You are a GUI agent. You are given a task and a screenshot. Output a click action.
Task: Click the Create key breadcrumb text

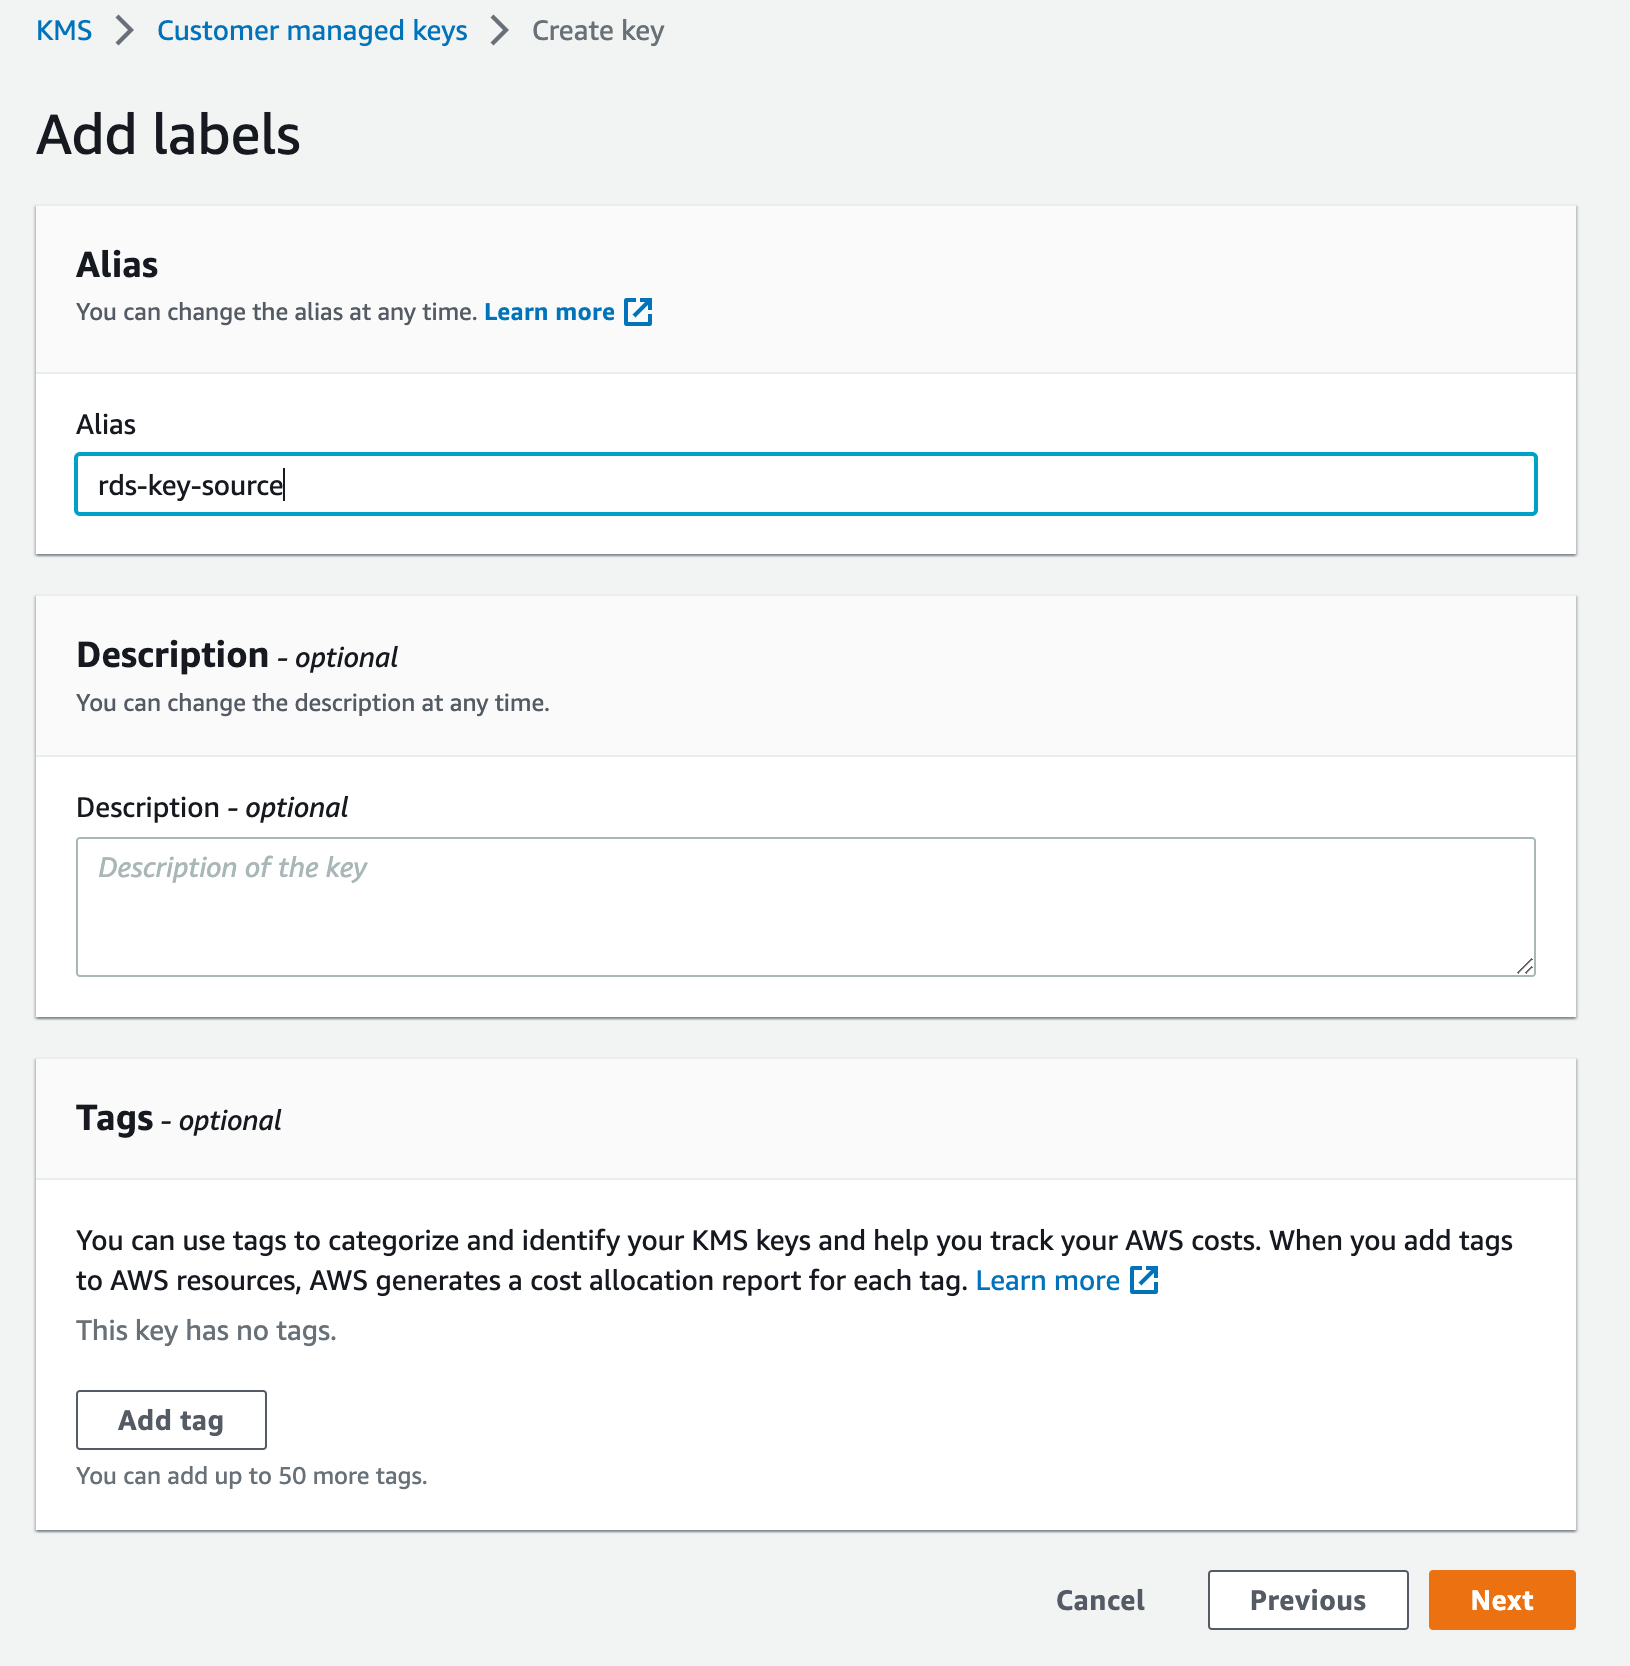[597, 30]
